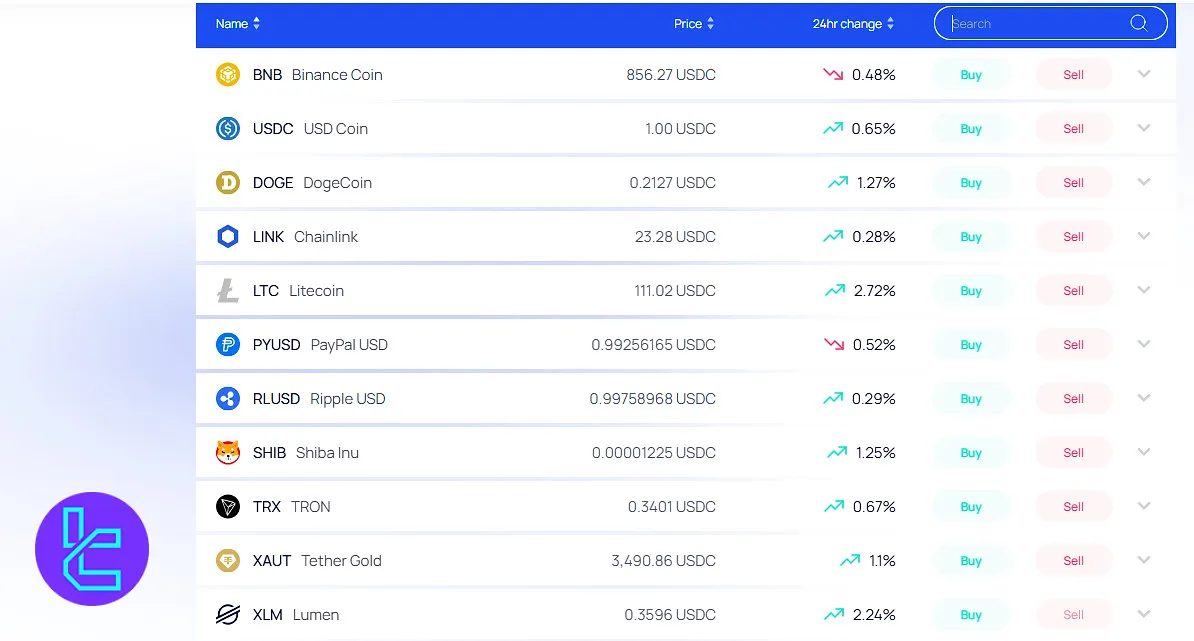
Task: Expand the SHIB row details
Action: (x=1144, y=452)
